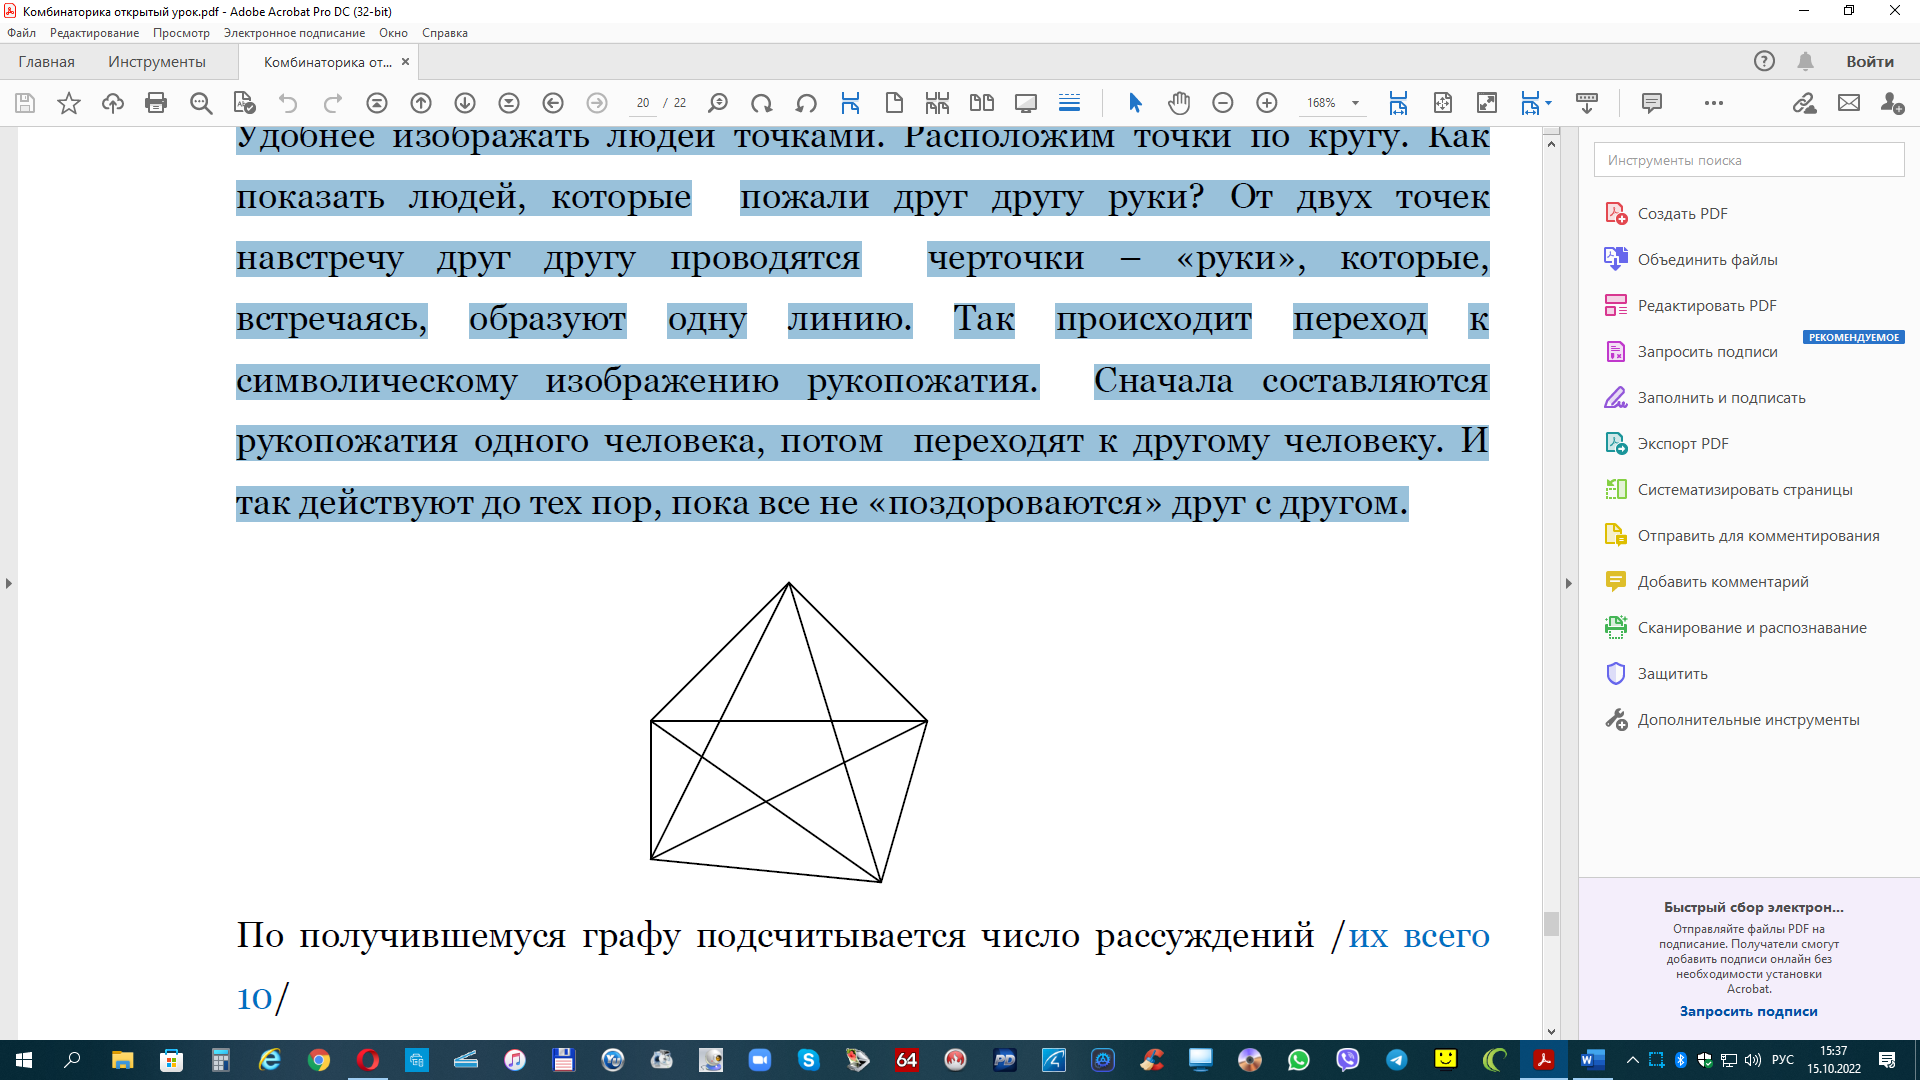The height and width of the screenshot is (1080, 1920).
Task: Click the zoom in plus icon
Action: (1266, 103)
